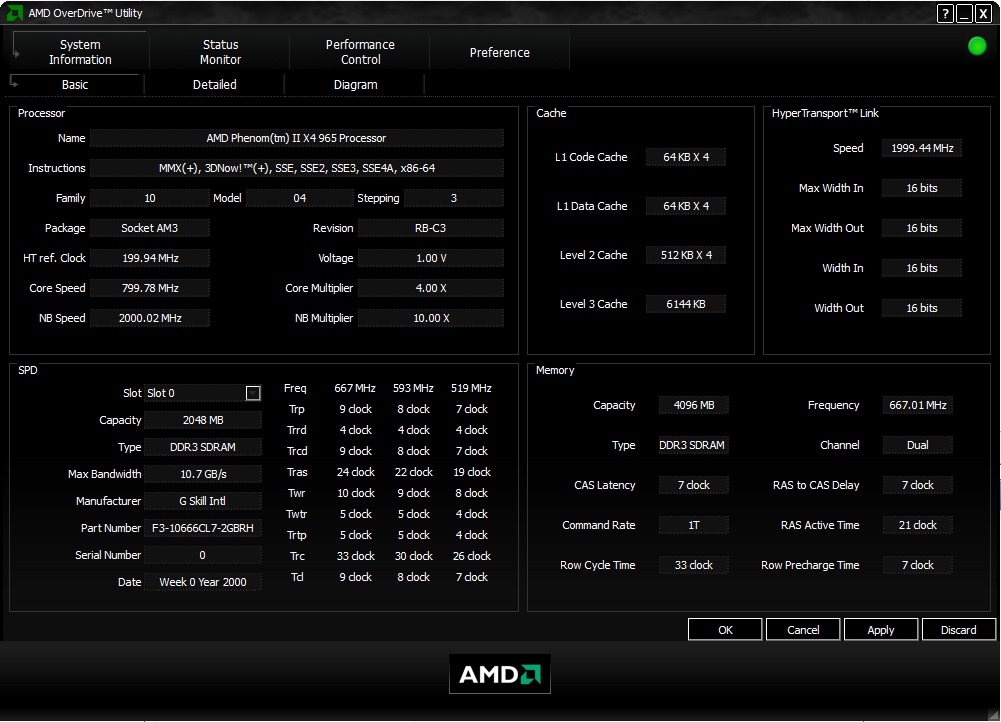This screenshot has height=722, width=1001.
Task: Click the 593 MHz Freq column header
Action: point(413,388)
